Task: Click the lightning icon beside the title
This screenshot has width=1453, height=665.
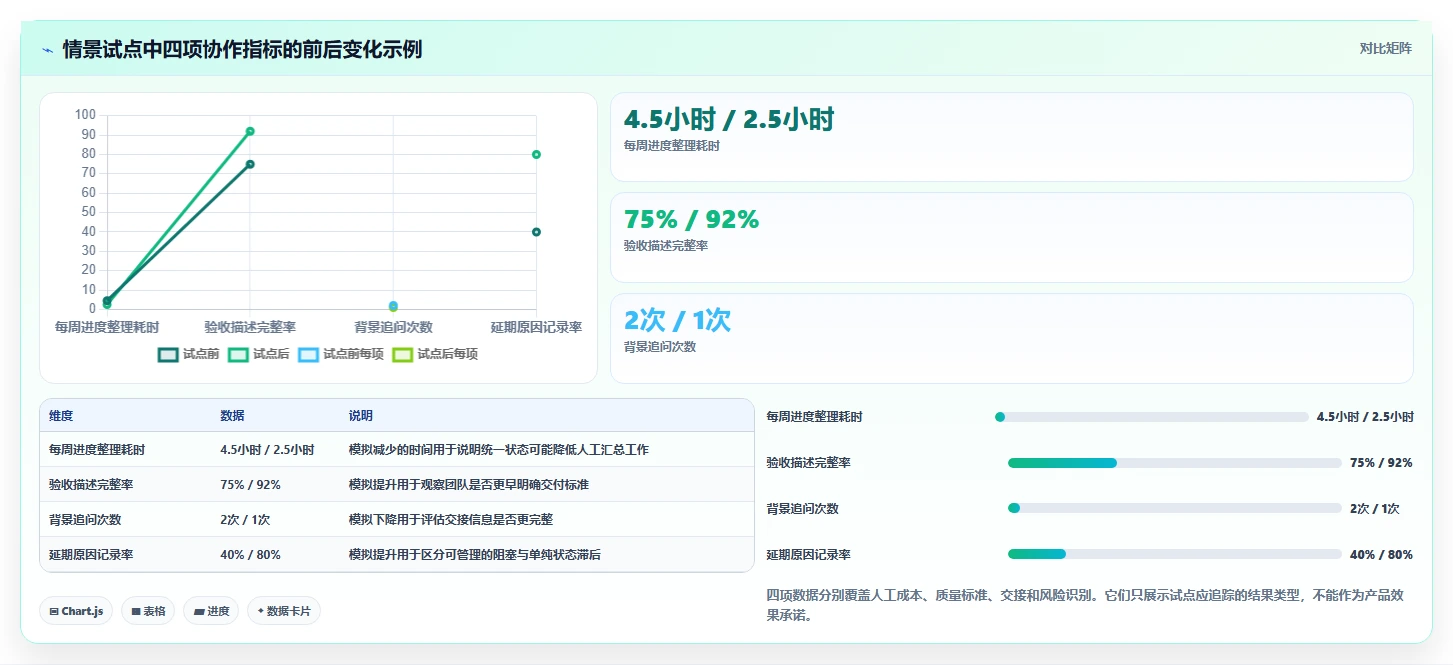Action: [47, 49]
